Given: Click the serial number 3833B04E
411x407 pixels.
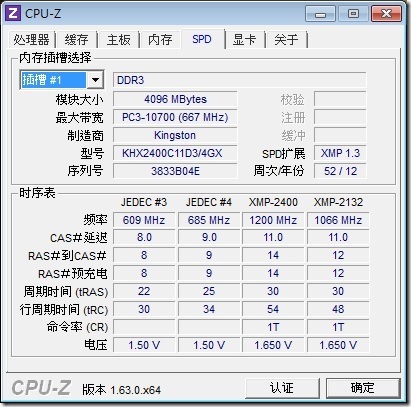Looking at the screenshot, I should [175, 171].
